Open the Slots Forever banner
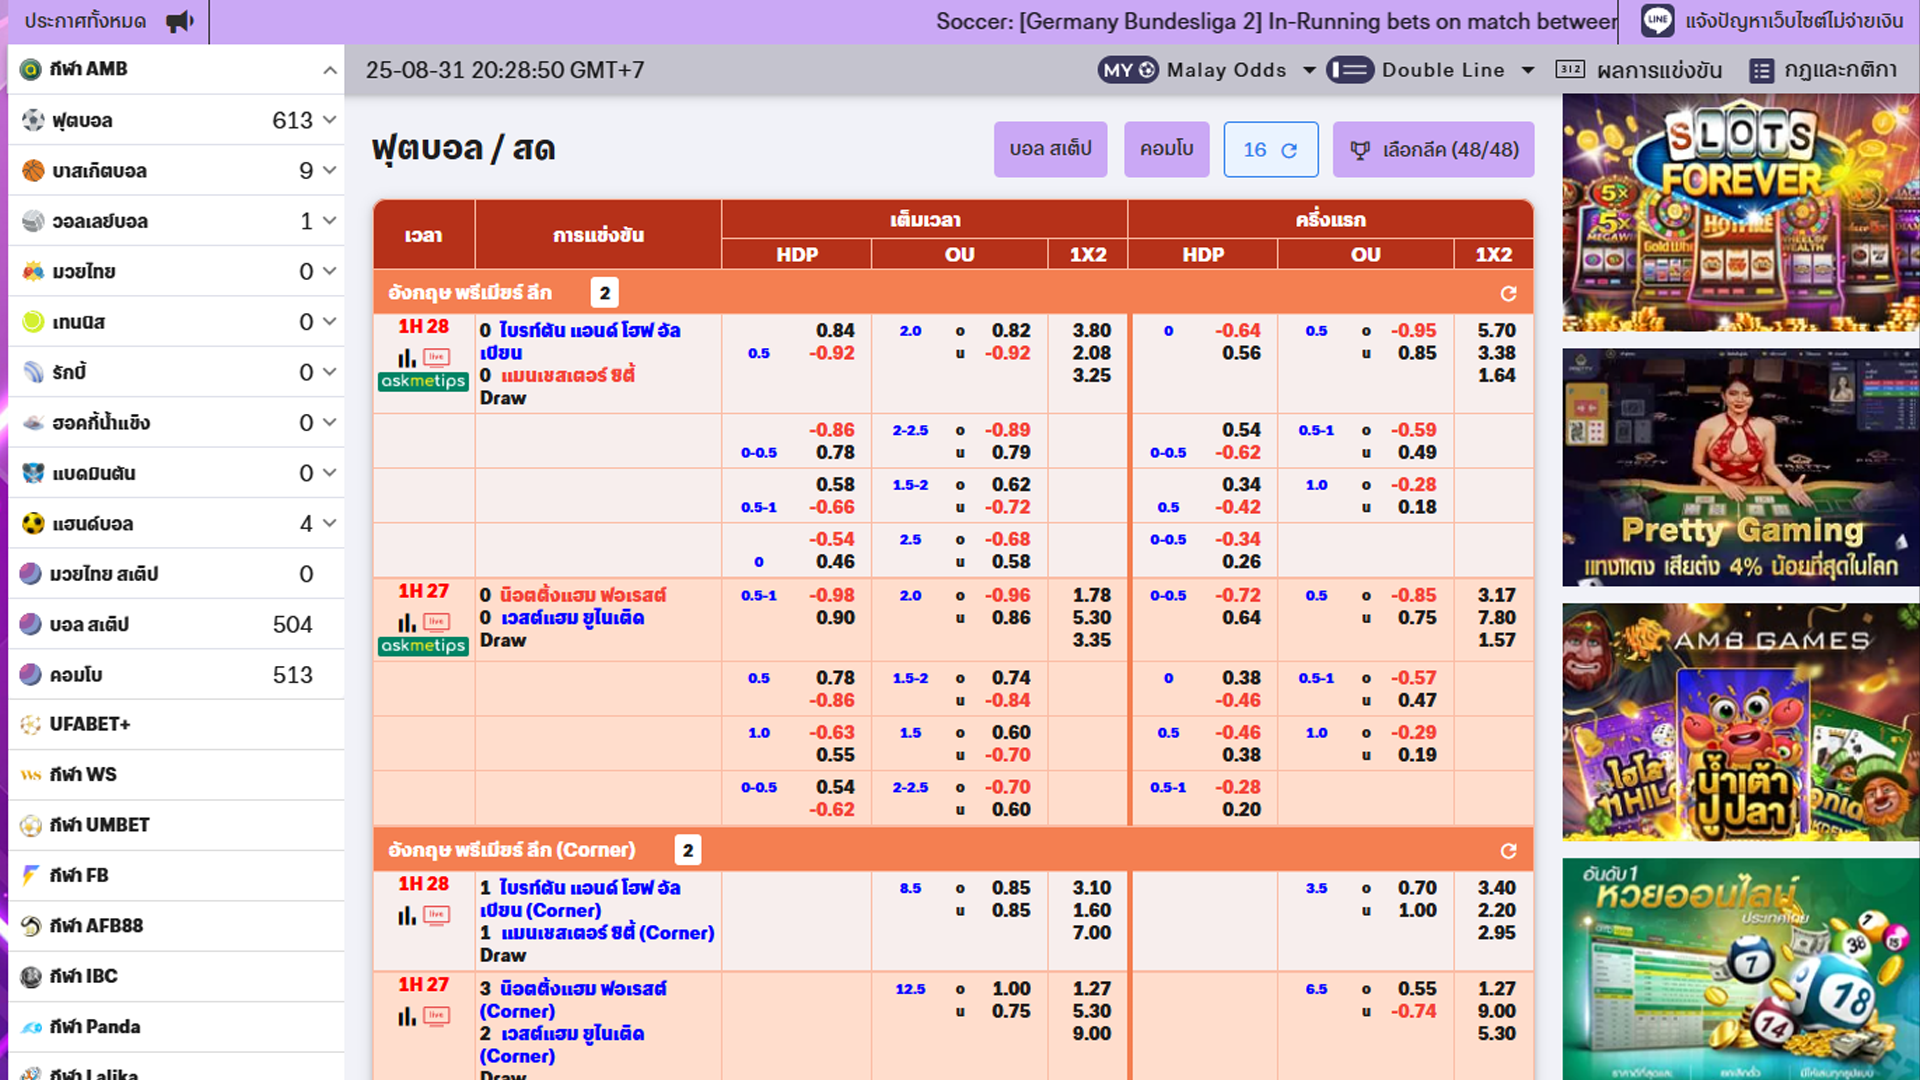This screenshot has width=1920, height=1080. [1740, 213]
